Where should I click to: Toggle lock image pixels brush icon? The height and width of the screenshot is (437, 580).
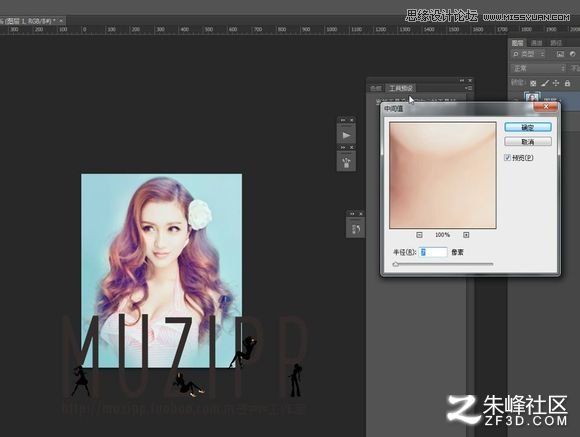pyautogui.click(x=544, y=83)
